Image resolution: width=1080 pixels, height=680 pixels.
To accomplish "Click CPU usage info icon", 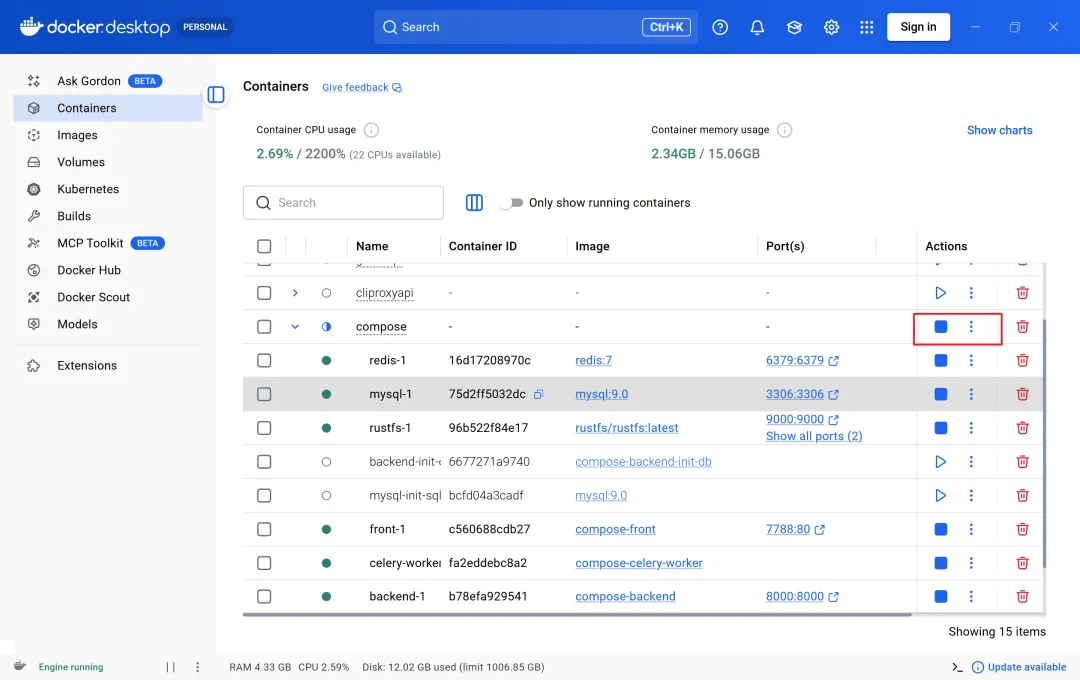I will tap(371, 130).
